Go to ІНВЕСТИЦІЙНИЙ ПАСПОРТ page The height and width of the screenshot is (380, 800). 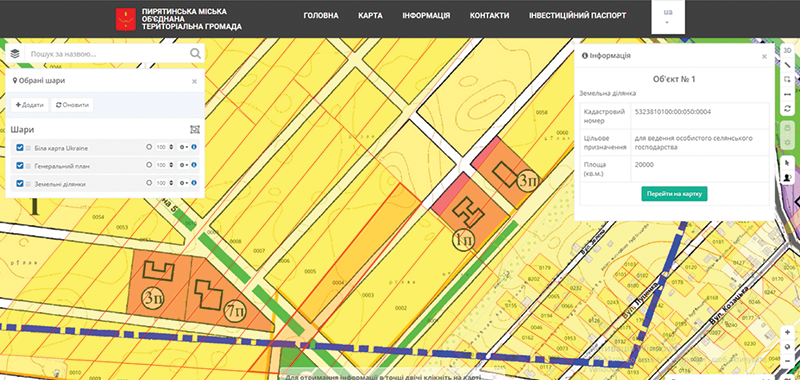click(x=578, y=16)
